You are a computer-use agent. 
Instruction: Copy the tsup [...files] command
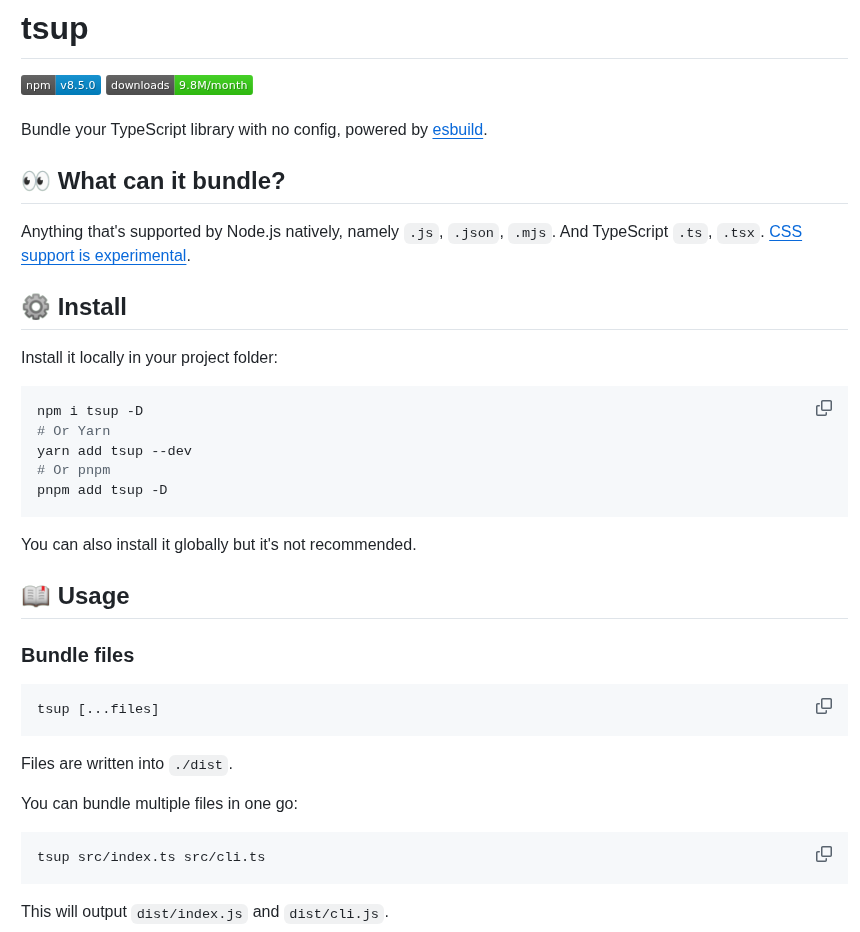823,706
